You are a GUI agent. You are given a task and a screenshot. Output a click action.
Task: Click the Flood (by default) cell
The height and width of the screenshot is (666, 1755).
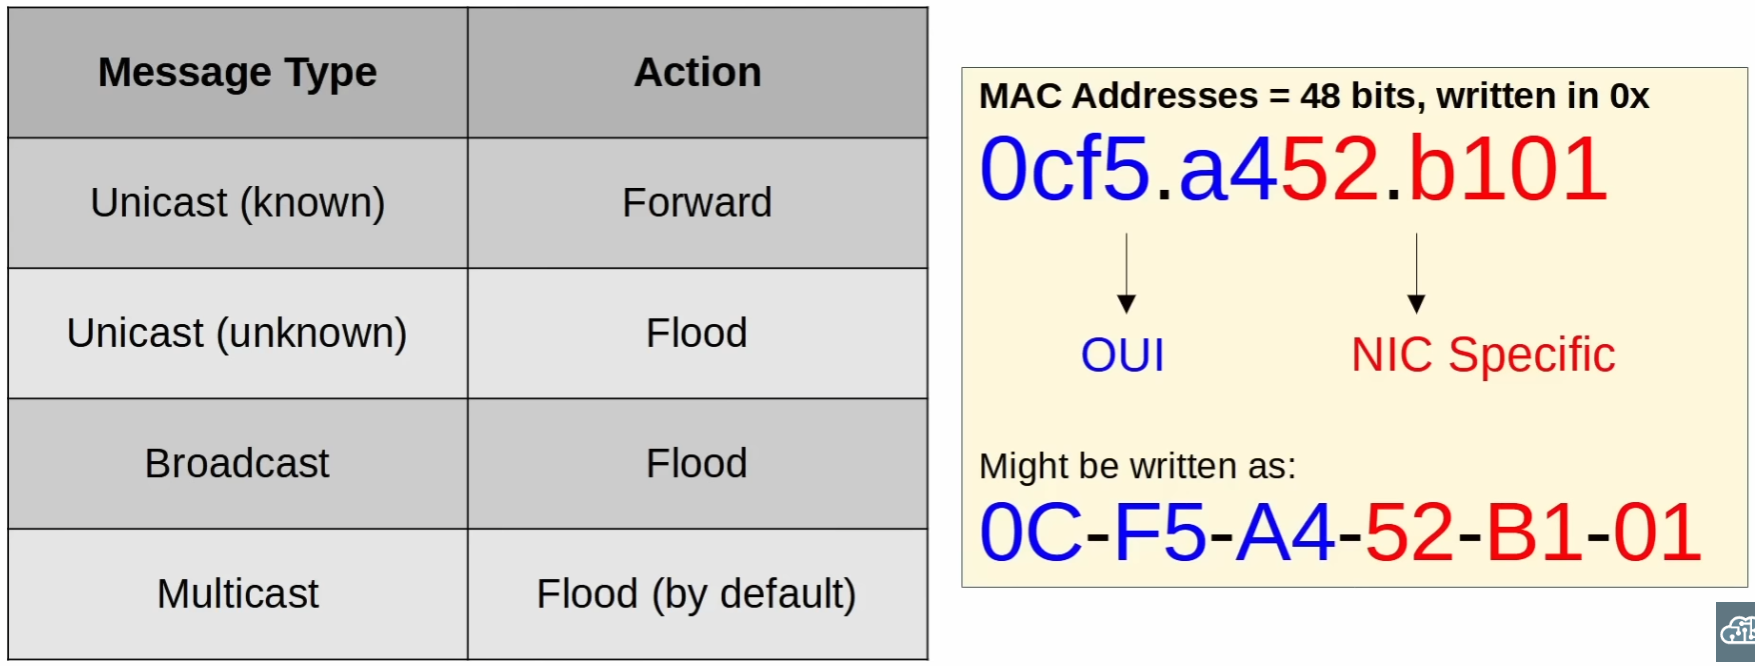point(698,594)
